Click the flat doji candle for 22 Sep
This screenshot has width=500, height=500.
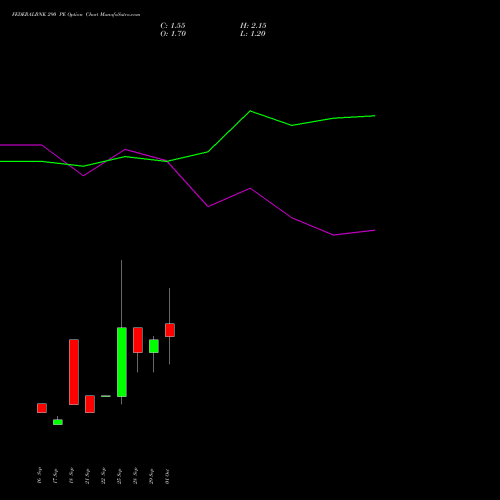point(106,396)
